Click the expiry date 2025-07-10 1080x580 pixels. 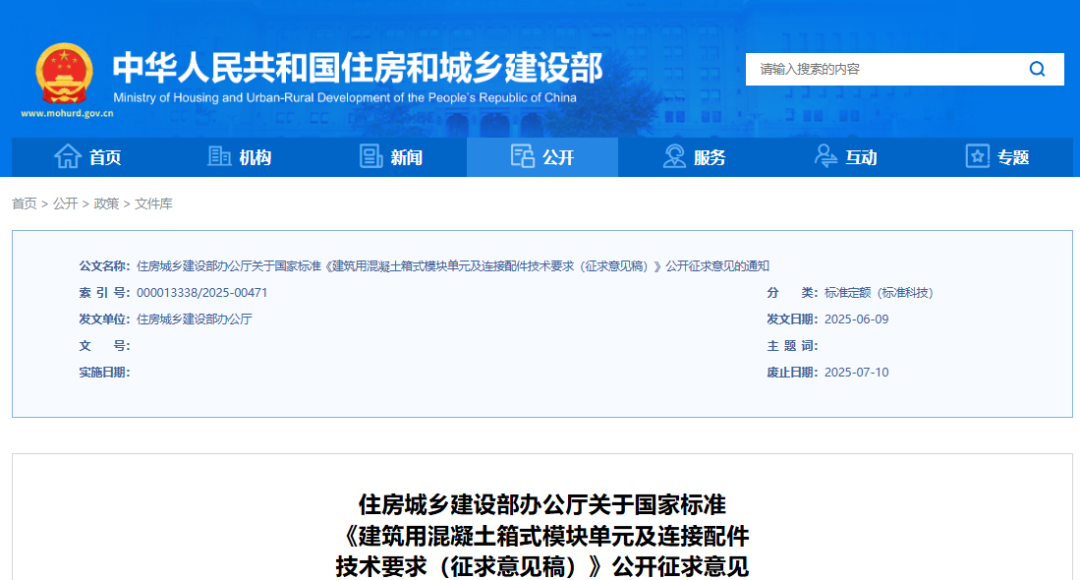coord(856,372)
